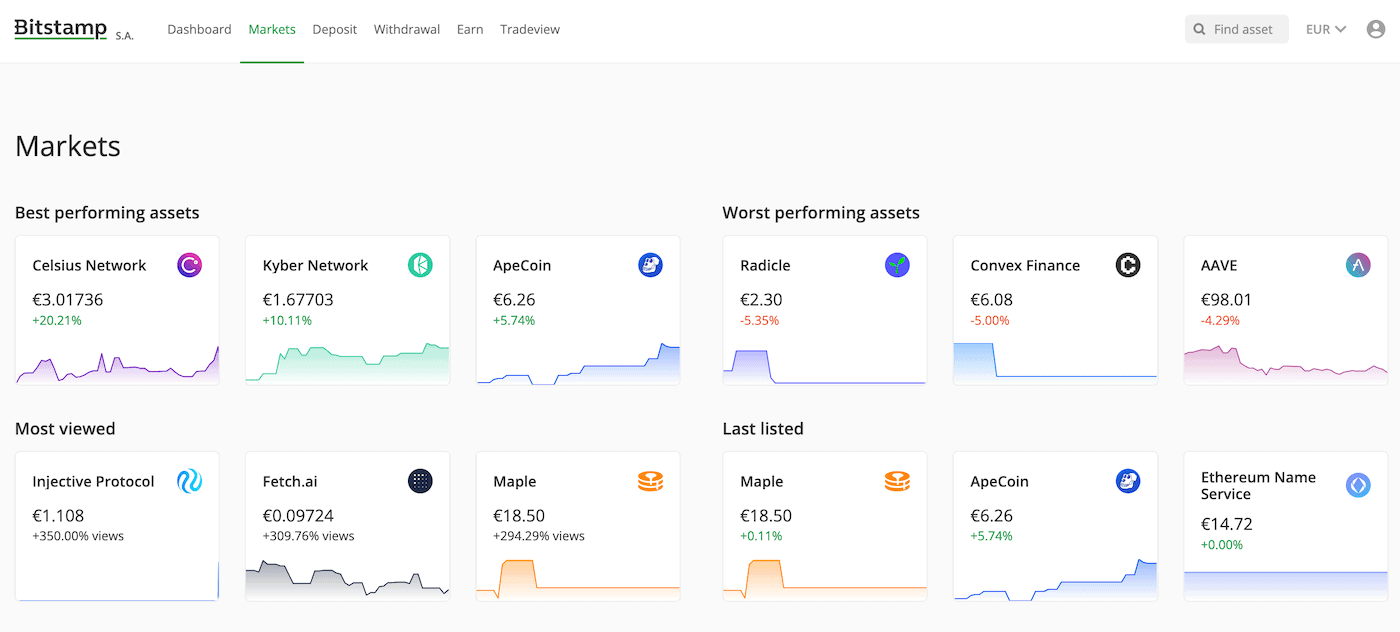The image size is (1400, 632).
Task: Open ApeCoin chart in Best performing assets
Action: [578, 362]
